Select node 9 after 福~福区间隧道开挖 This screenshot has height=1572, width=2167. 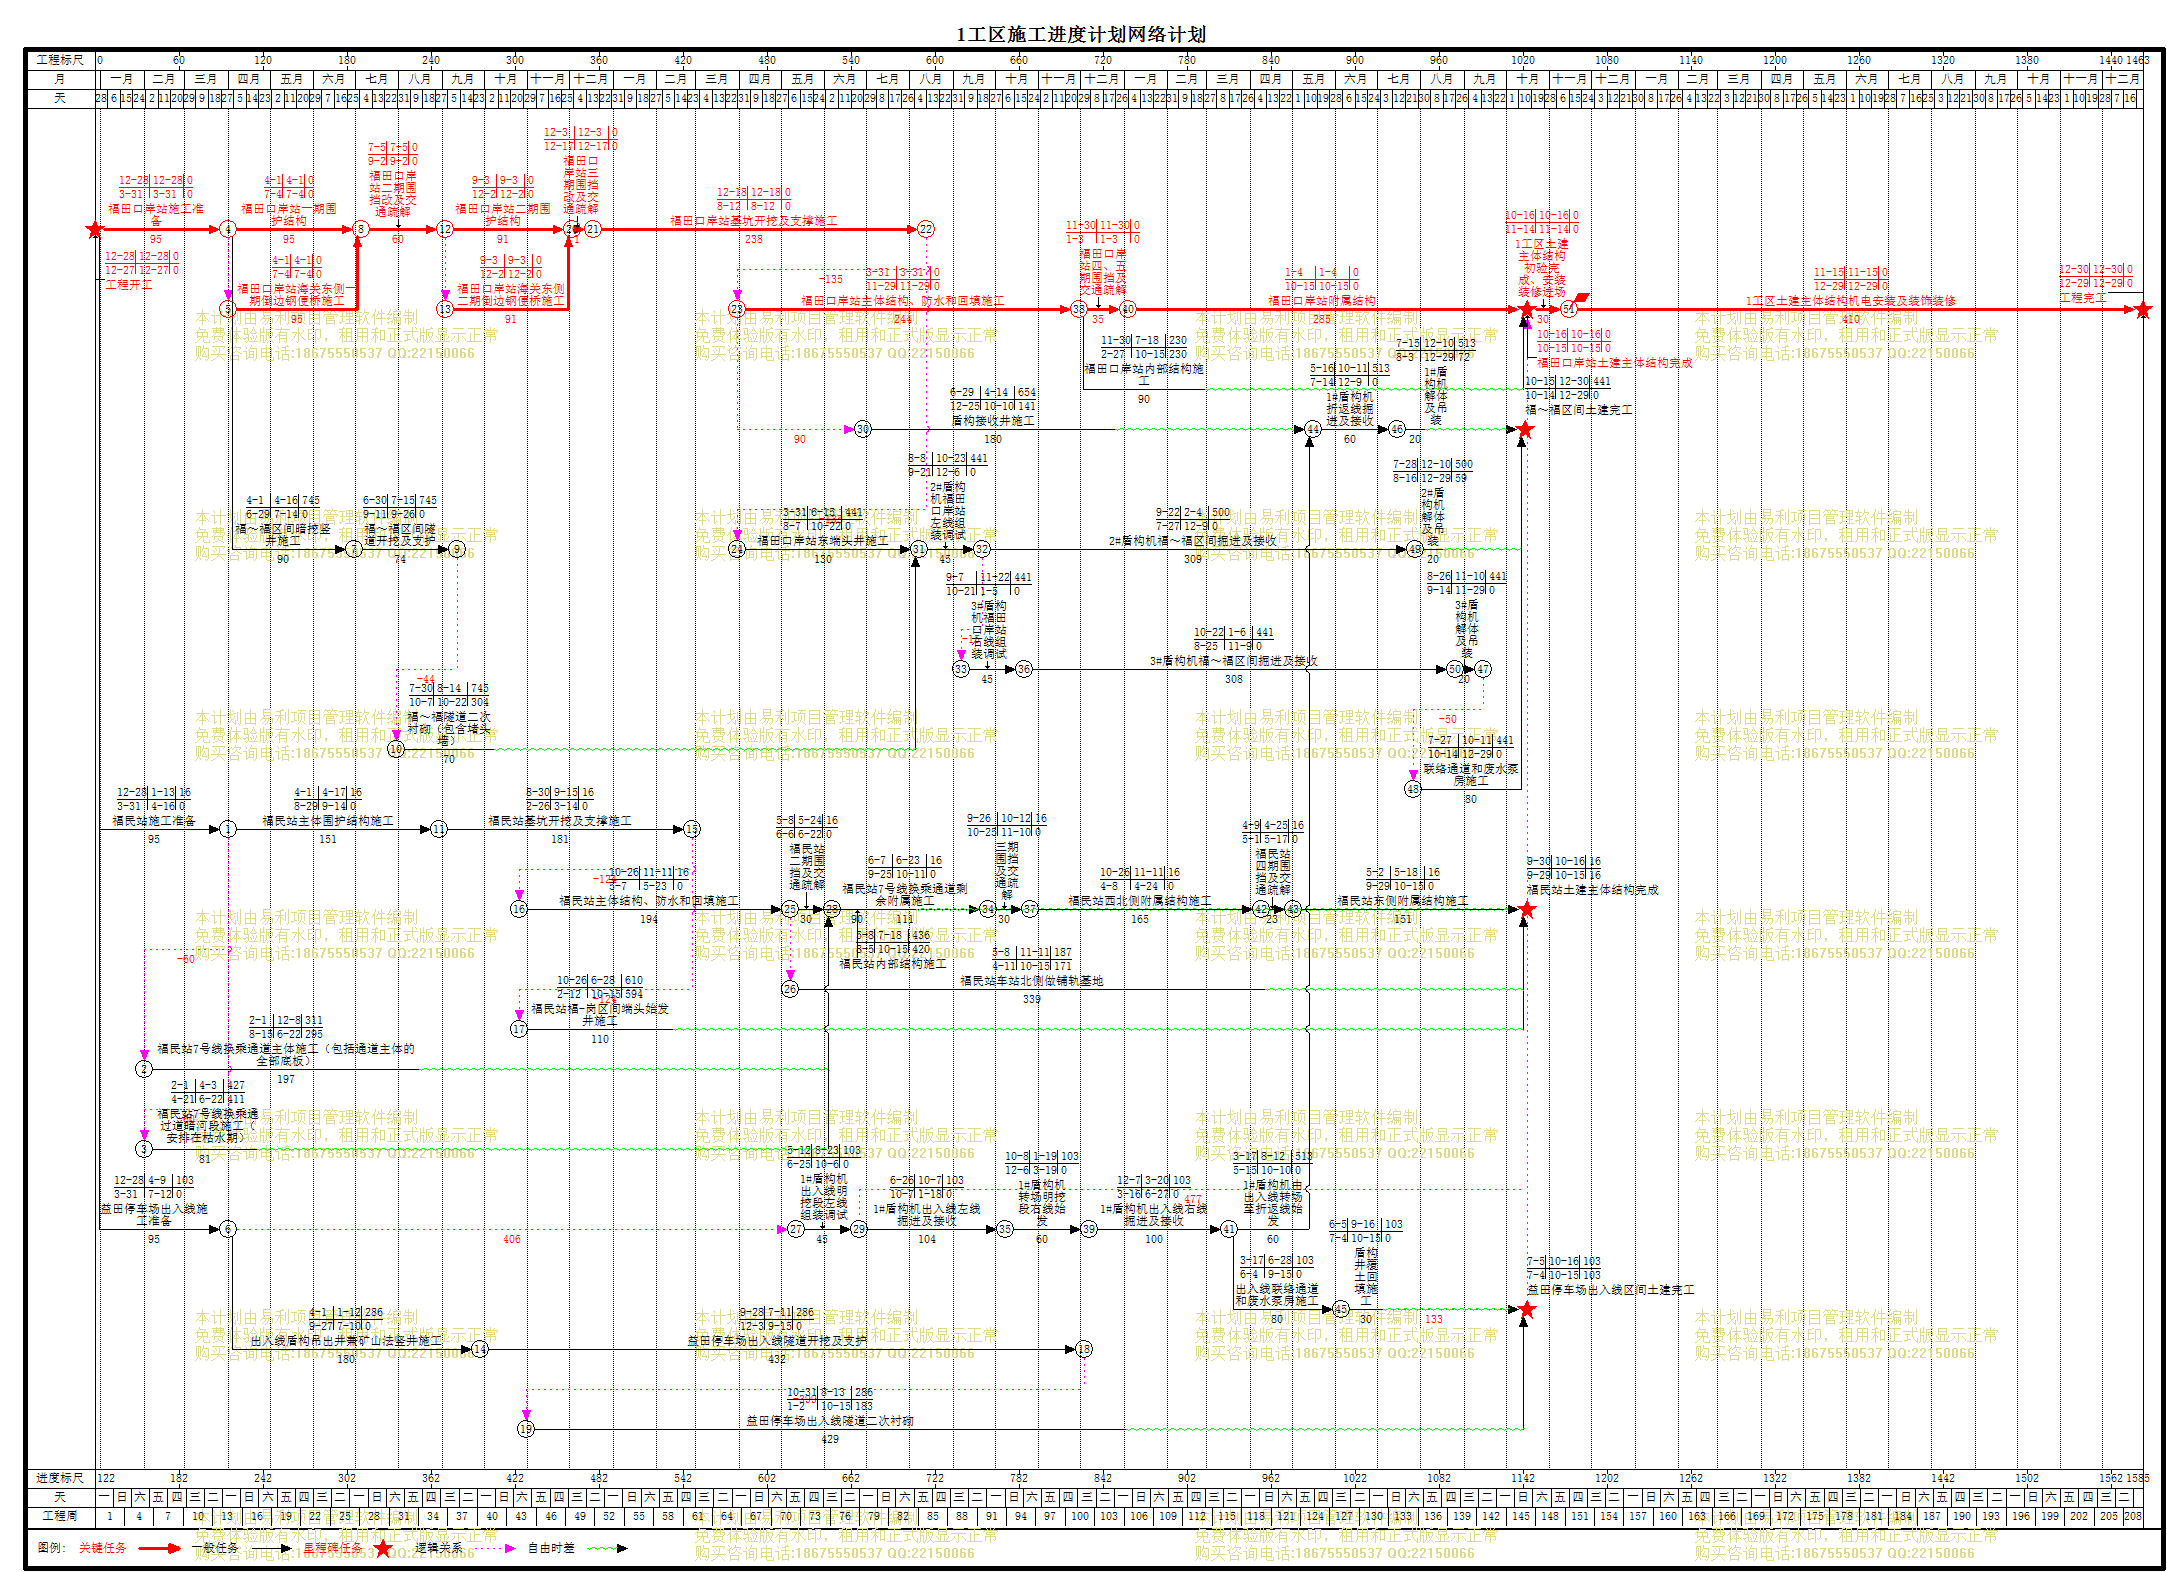tap(457, 550)
